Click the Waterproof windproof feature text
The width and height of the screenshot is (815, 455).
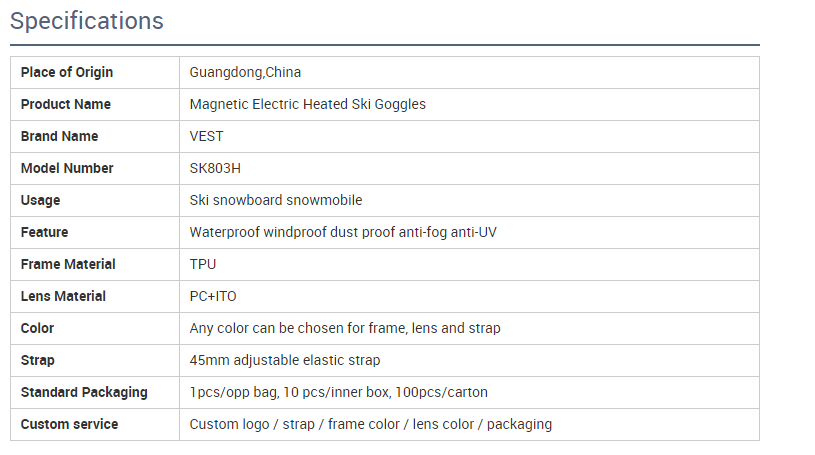tap(343, 232)
